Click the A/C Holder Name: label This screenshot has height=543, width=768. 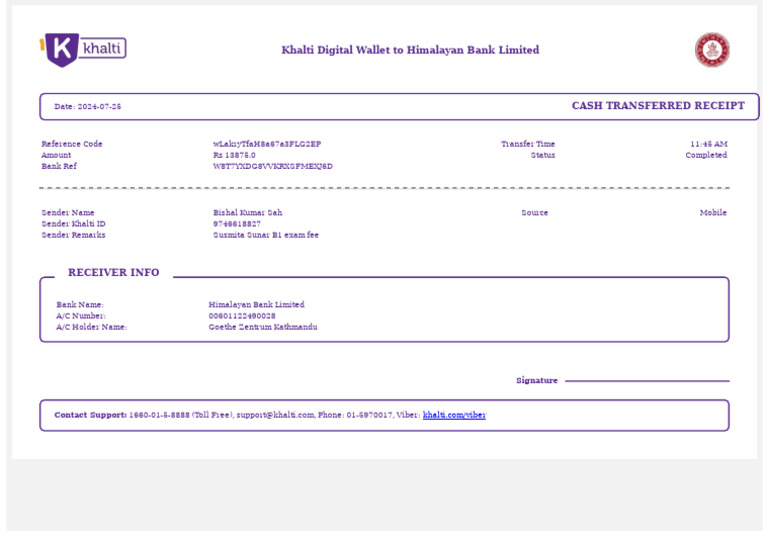point(92,327)
